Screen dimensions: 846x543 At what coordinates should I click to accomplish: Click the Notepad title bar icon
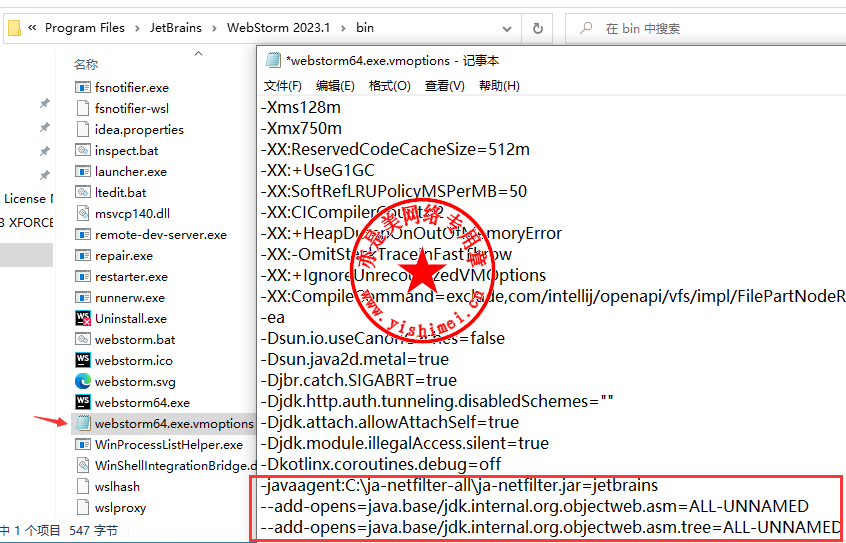pos(274,60)
